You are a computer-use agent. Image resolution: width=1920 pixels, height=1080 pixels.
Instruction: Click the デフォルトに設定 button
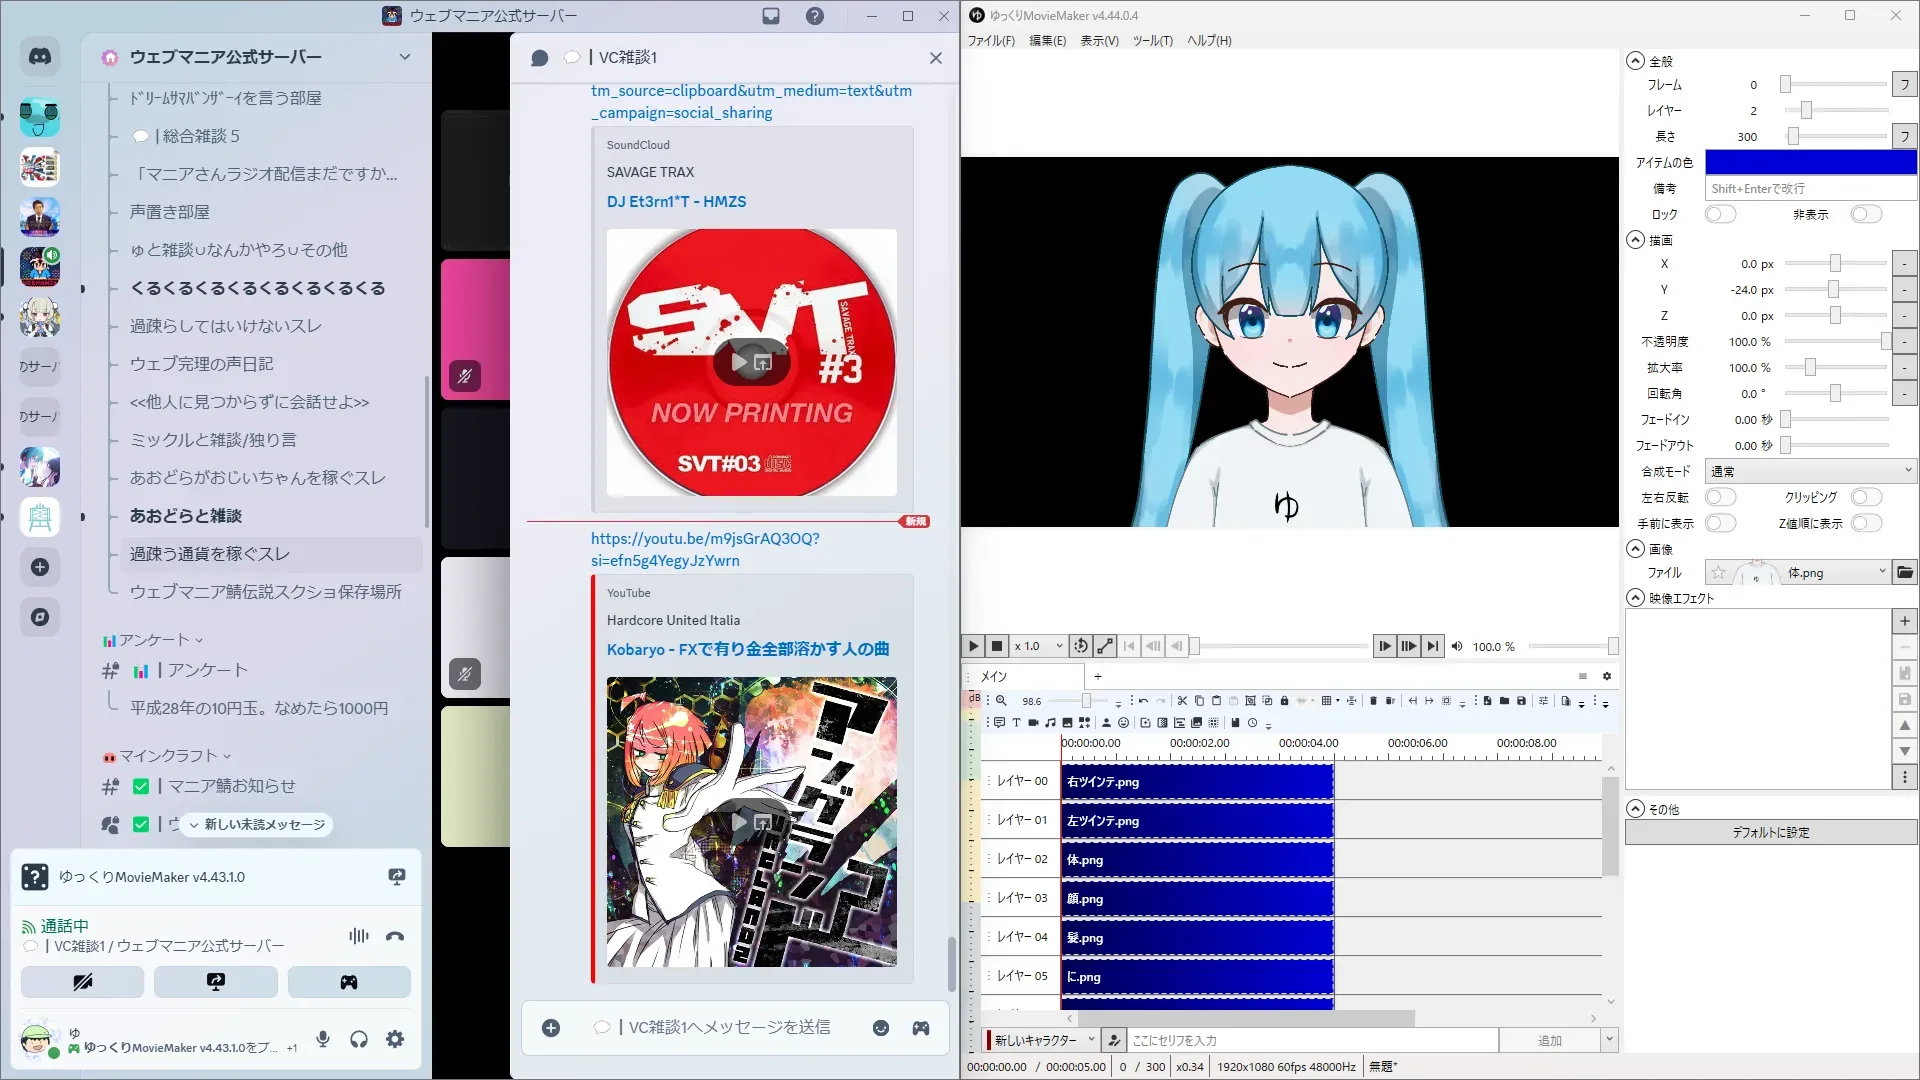coord(1770,832)
